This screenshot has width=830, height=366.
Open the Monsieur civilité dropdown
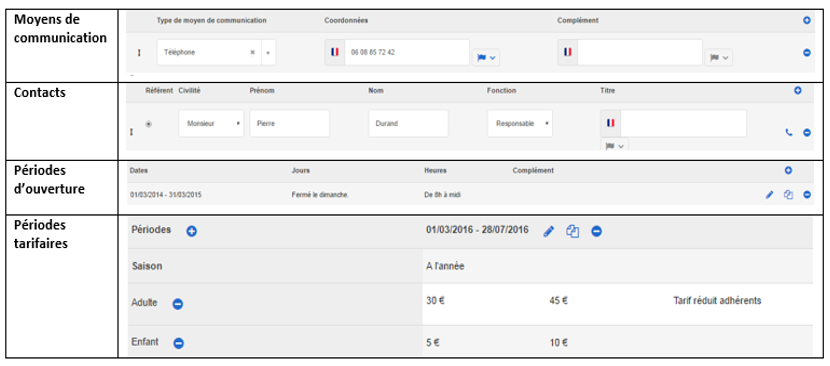tap(211, 123)
